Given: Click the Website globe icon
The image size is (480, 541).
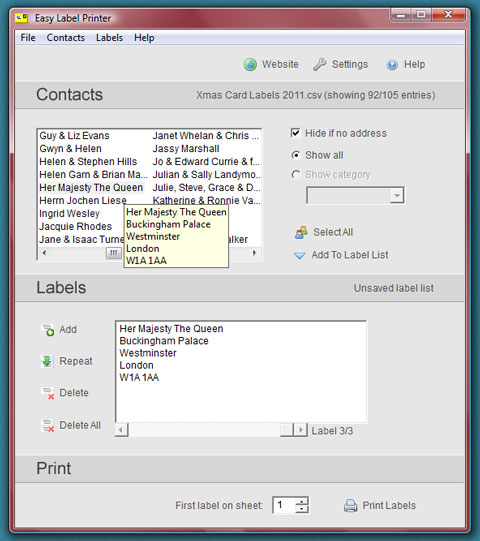Looking at the screenshot, I should pyautogui.click(x=250, y=65).
